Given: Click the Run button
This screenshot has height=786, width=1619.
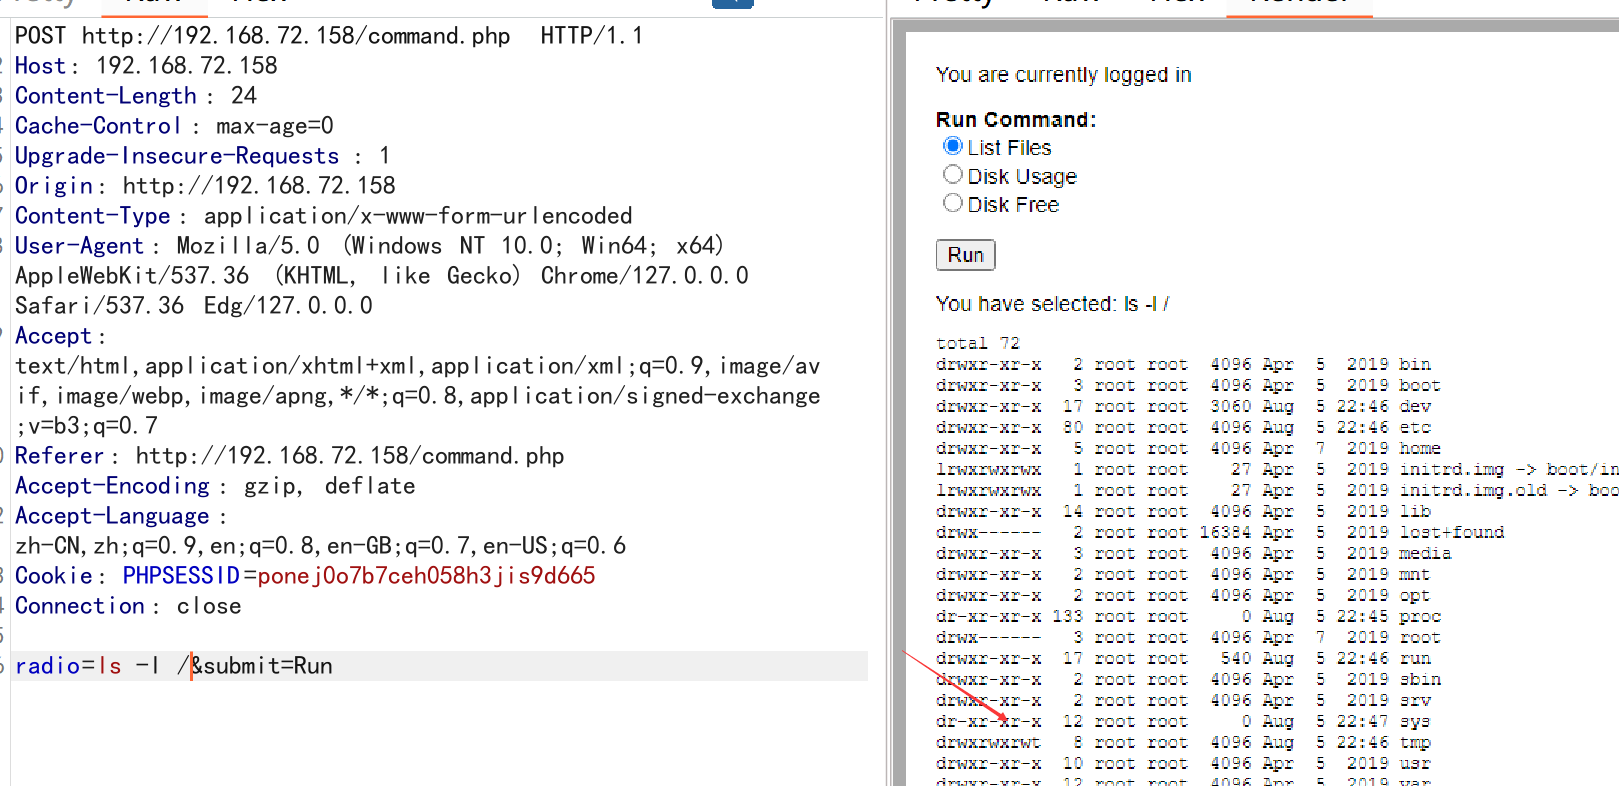Looking at the screenshot, I should click(x=965, y=255).
